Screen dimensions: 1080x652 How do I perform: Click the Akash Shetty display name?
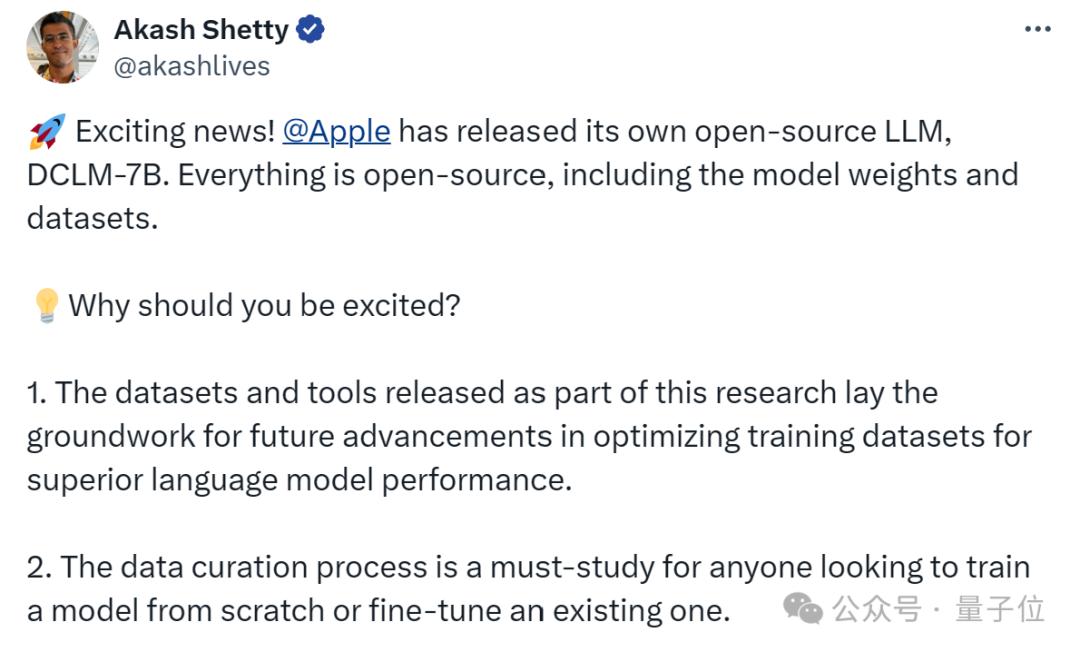[201, 30]
